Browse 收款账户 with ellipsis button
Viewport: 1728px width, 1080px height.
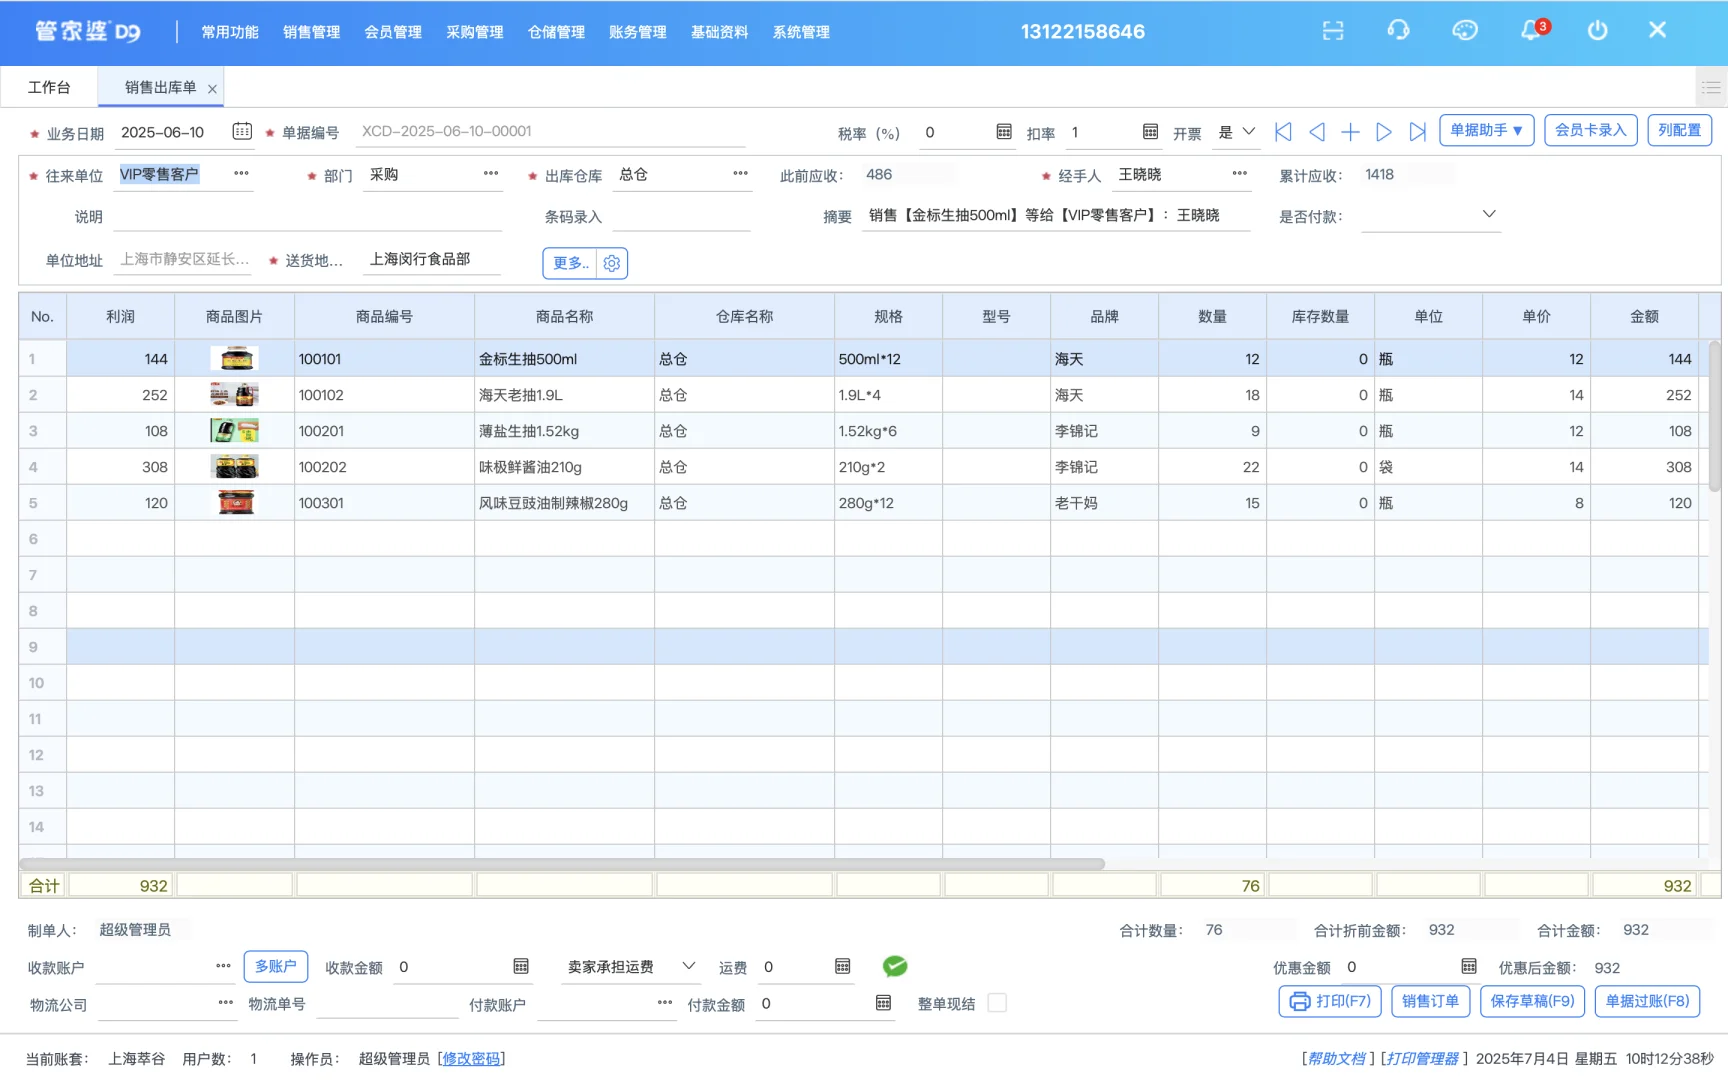point(223,966)
